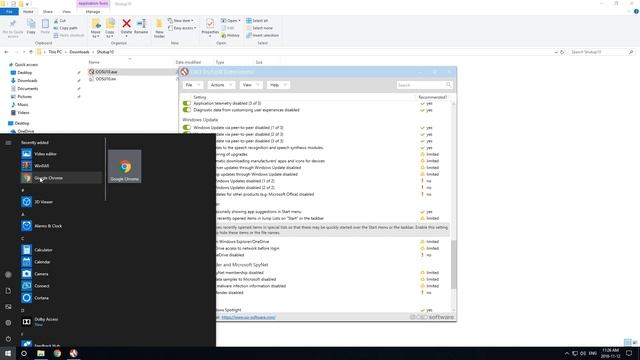Click the Copy button in Clipboard group
This screenshot has height=360, width=640.
pos(31,27)
